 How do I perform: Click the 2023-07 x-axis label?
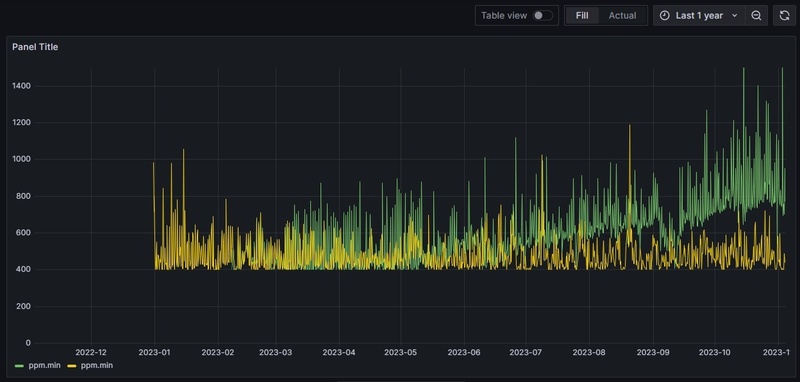point(526,352)
